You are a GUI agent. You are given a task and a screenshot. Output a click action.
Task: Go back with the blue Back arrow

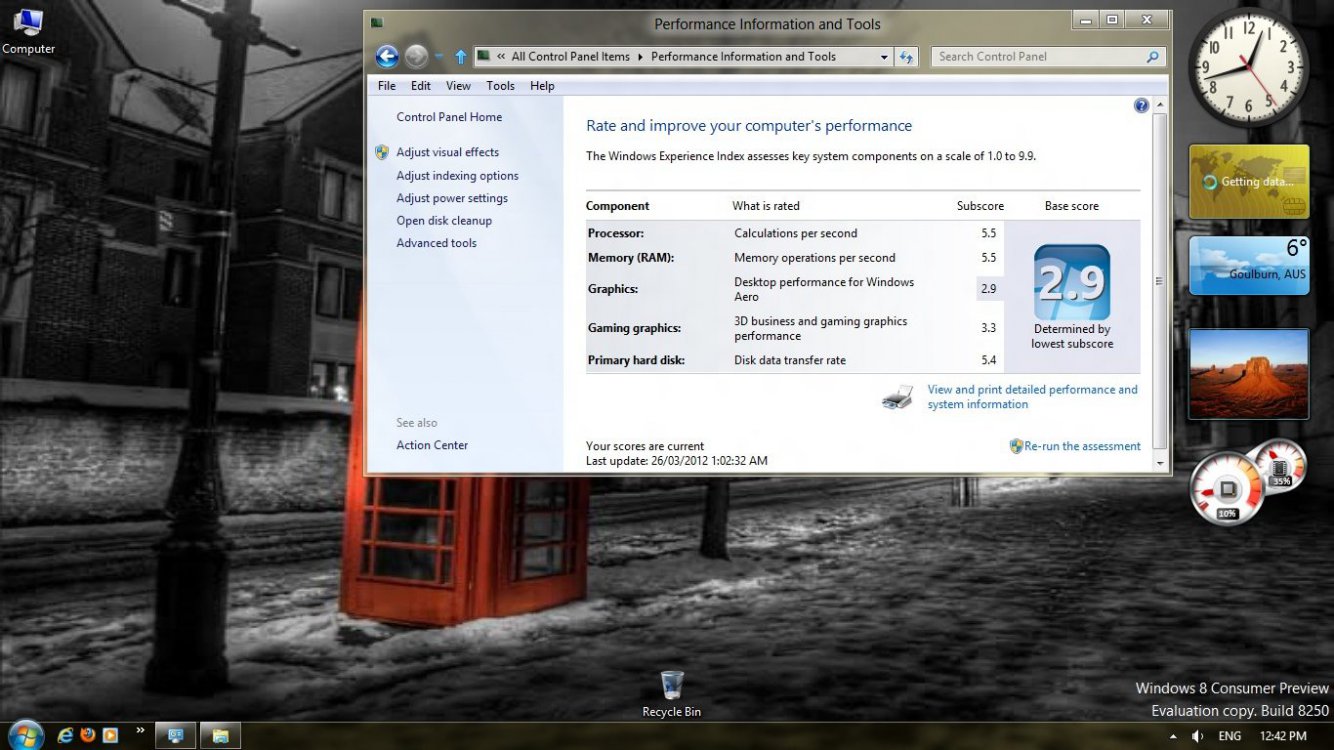pyautogui.click(x=387, y=56)
